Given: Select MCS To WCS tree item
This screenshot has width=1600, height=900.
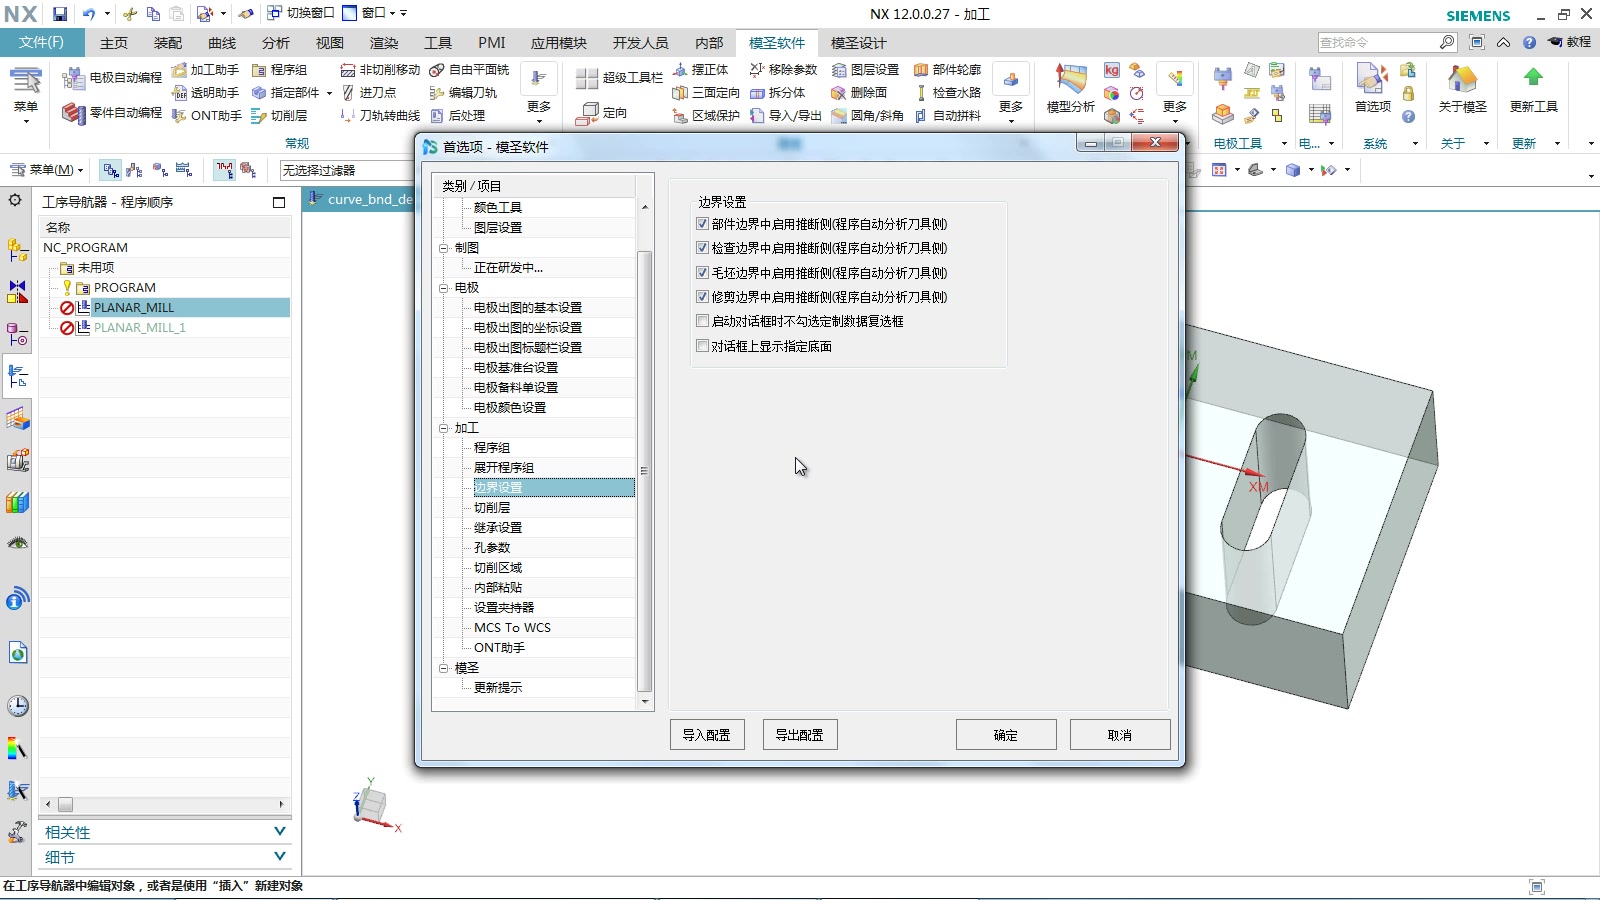Looking at the screenshot, I should 512,628.
